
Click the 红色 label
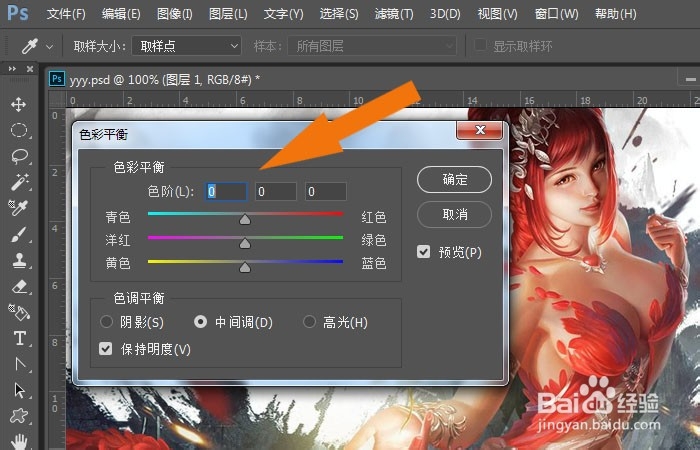(x=374, y=217)
